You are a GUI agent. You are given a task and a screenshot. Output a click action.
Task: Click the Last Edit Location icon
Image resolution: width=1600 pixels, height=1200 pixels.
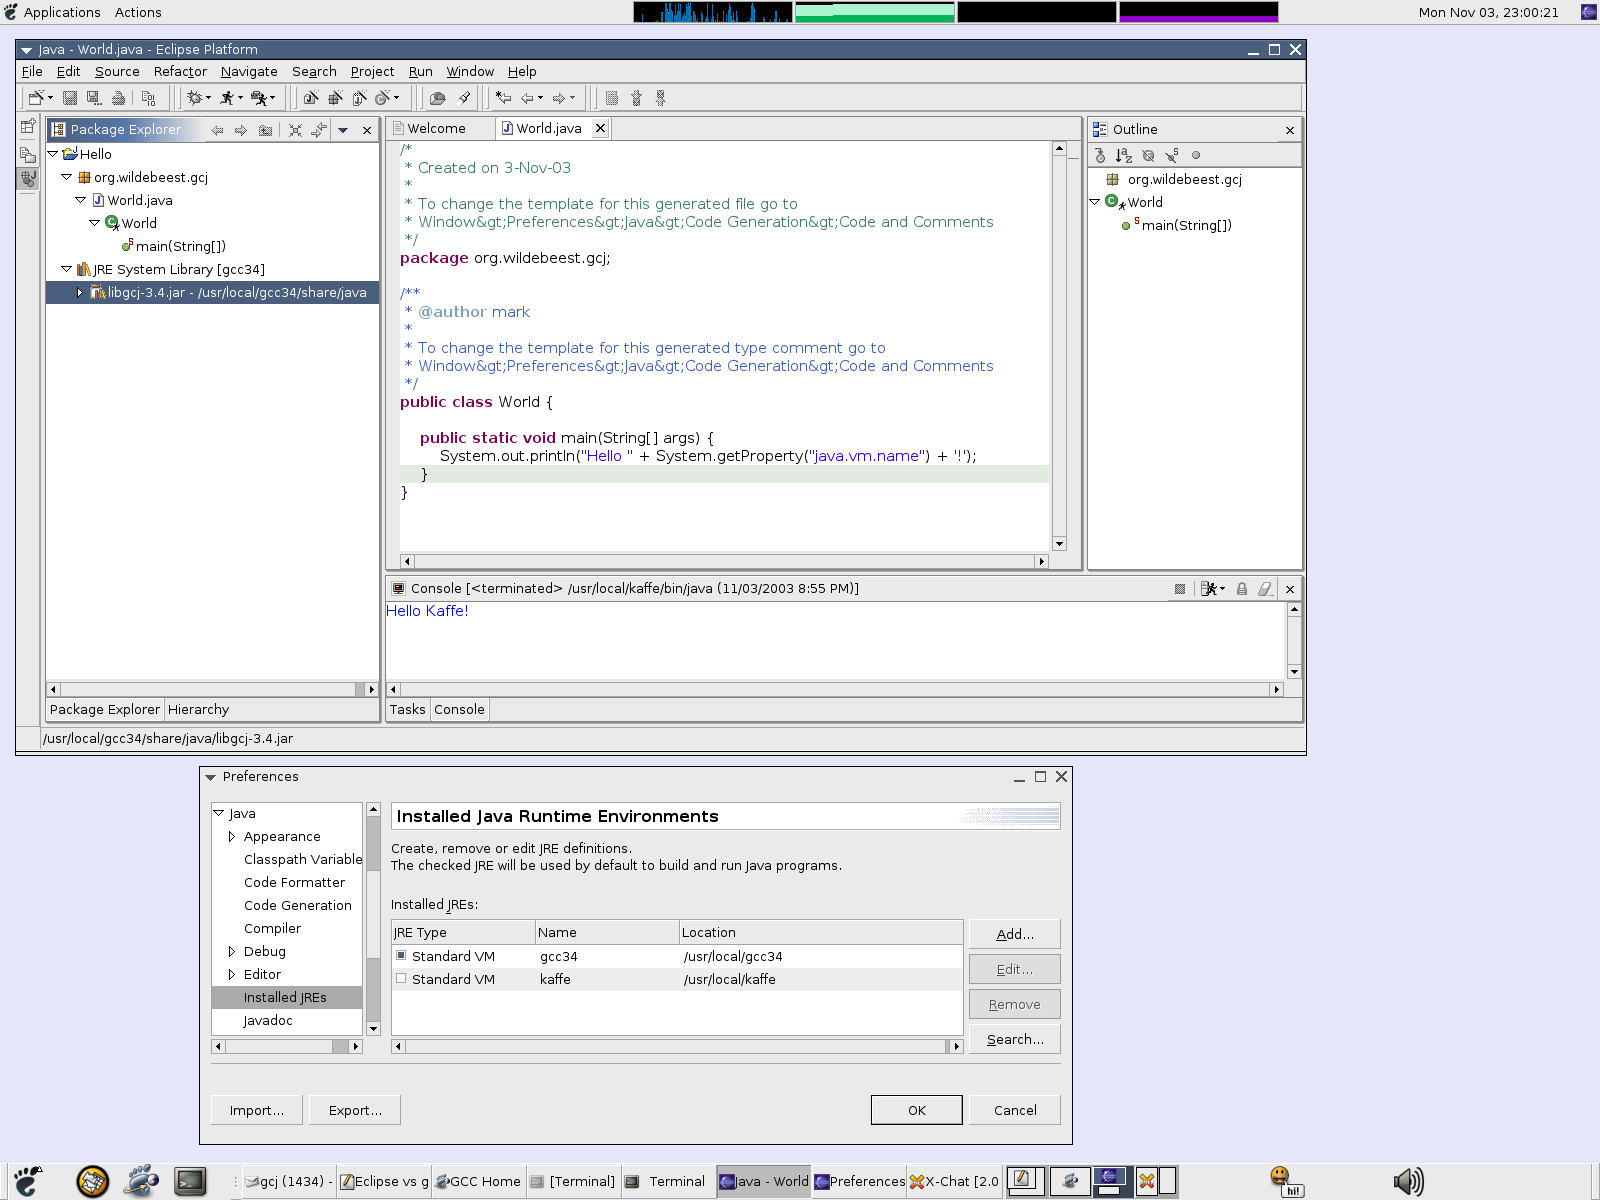coord(503,98)
